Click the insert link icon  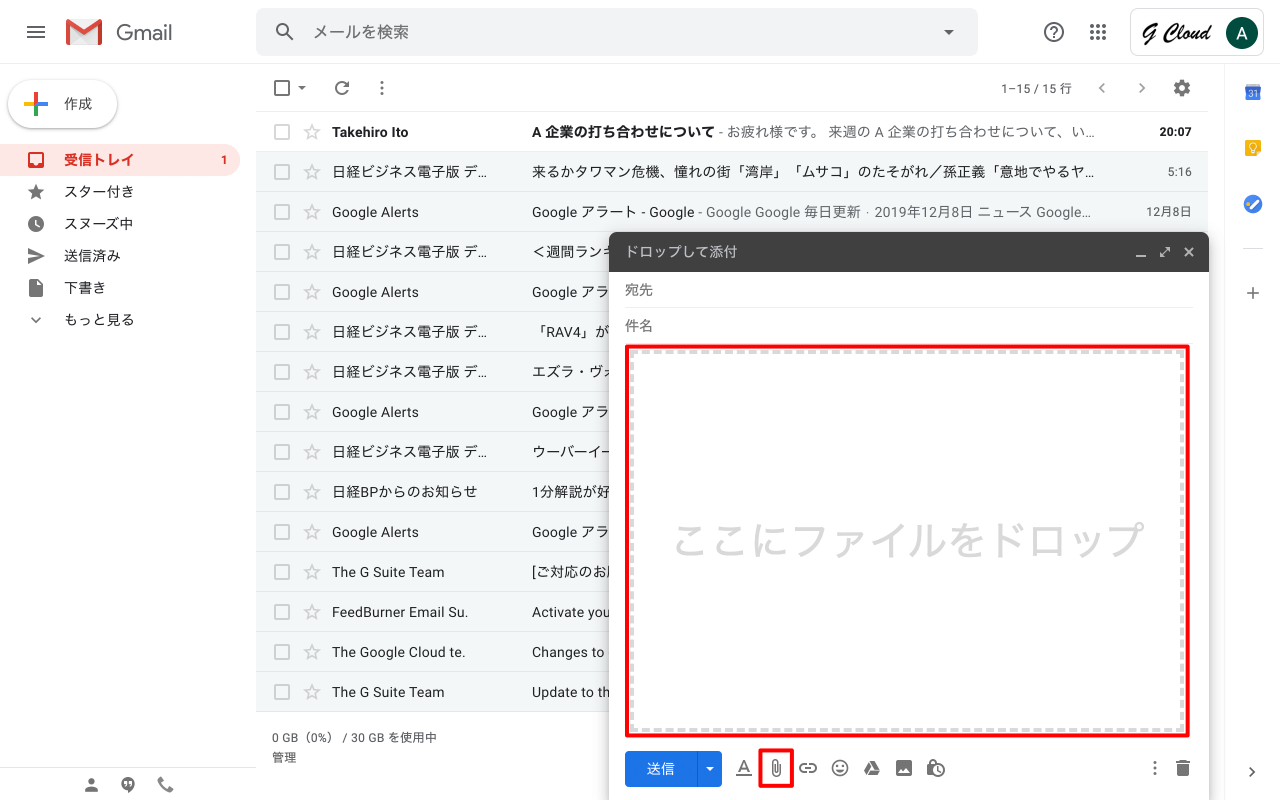tap(808, 768)
